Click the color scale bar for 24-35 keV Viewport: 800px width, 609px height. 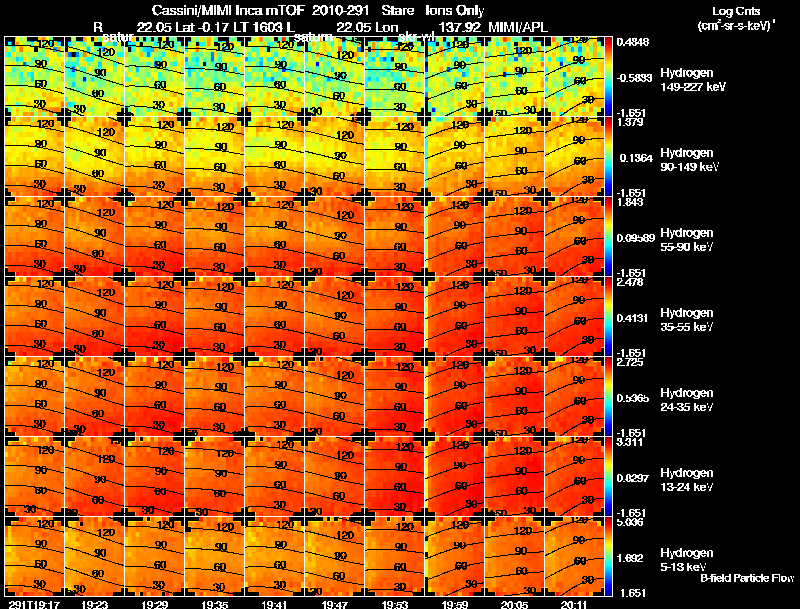tap(608, 397)
